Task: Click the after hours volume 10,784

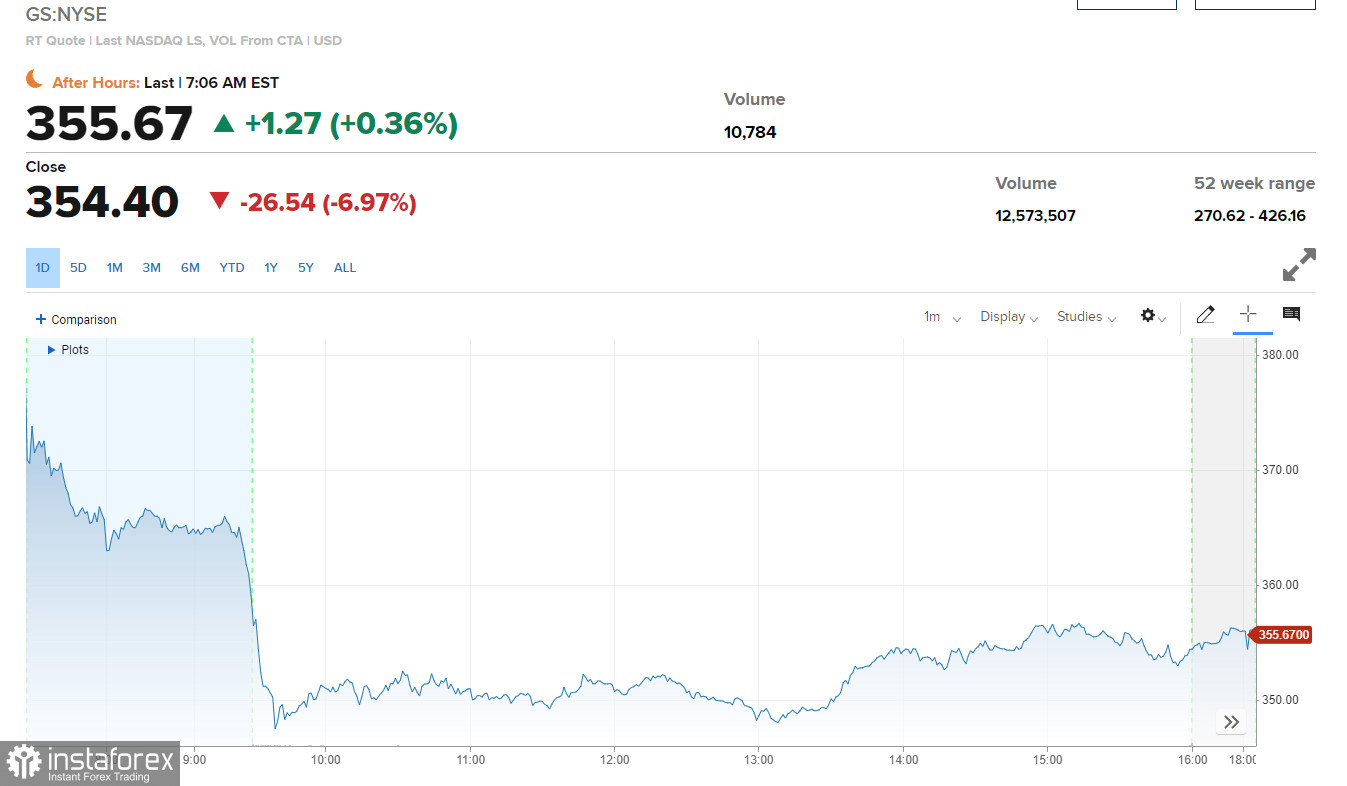Action: click(x=750, y=132)
